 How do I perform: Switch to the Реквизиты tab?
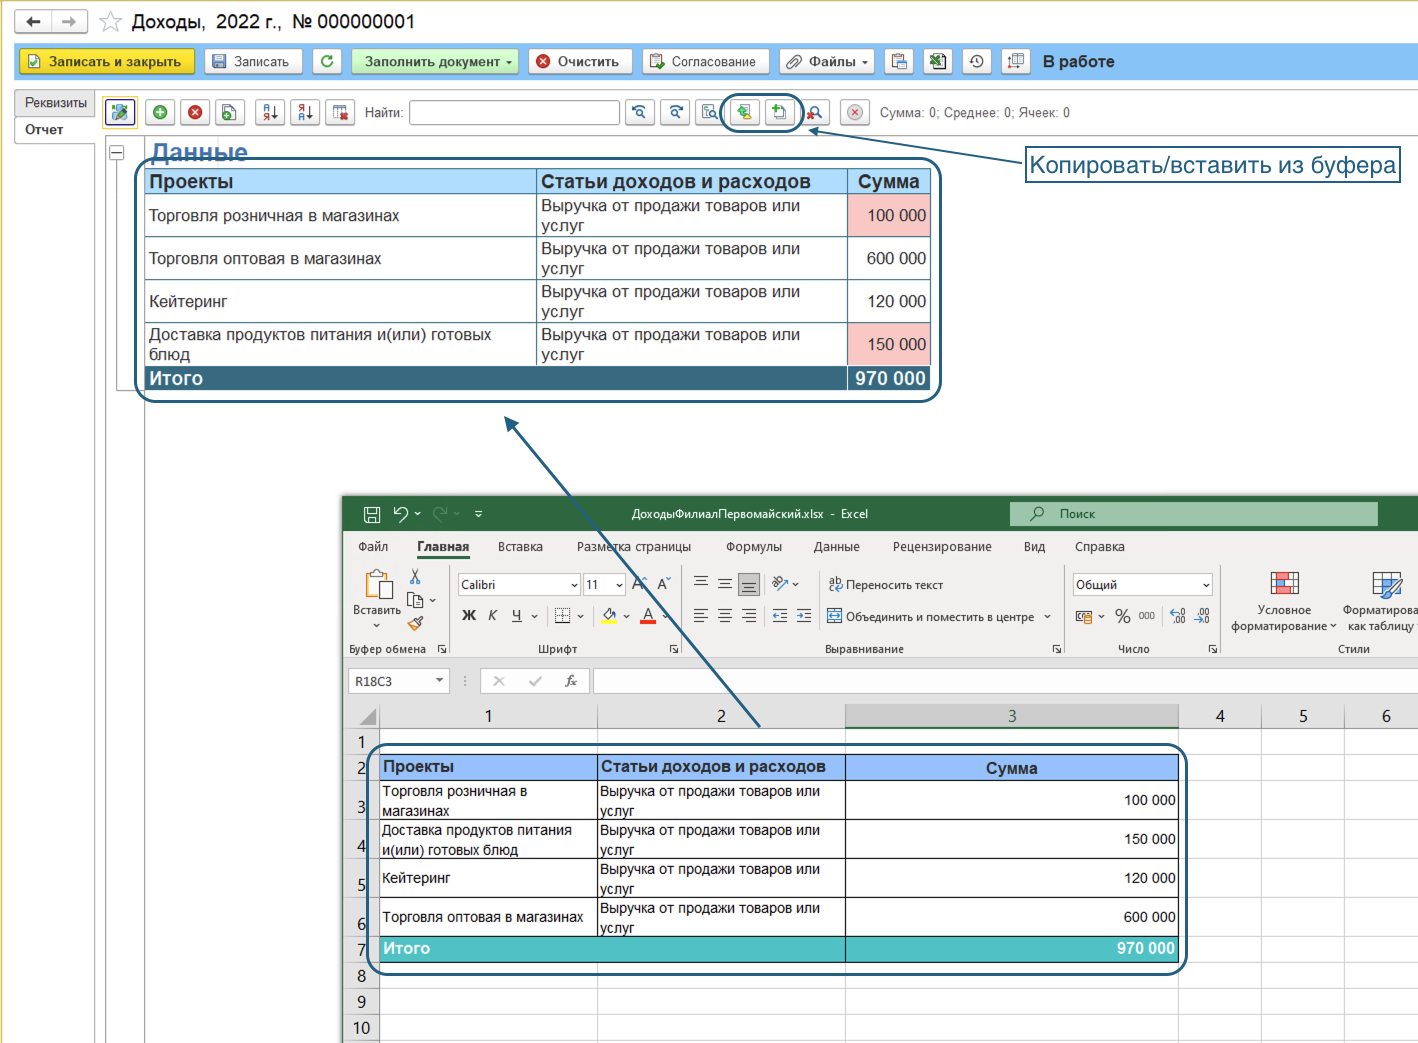coord(56,103)
